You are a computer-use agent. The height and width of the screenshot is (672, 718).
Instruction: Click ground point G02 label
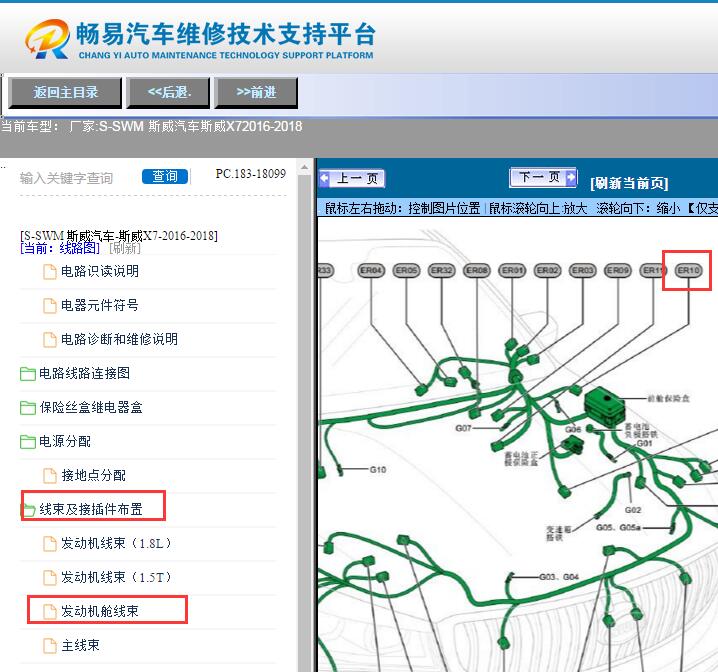click(x=633, y=510)
